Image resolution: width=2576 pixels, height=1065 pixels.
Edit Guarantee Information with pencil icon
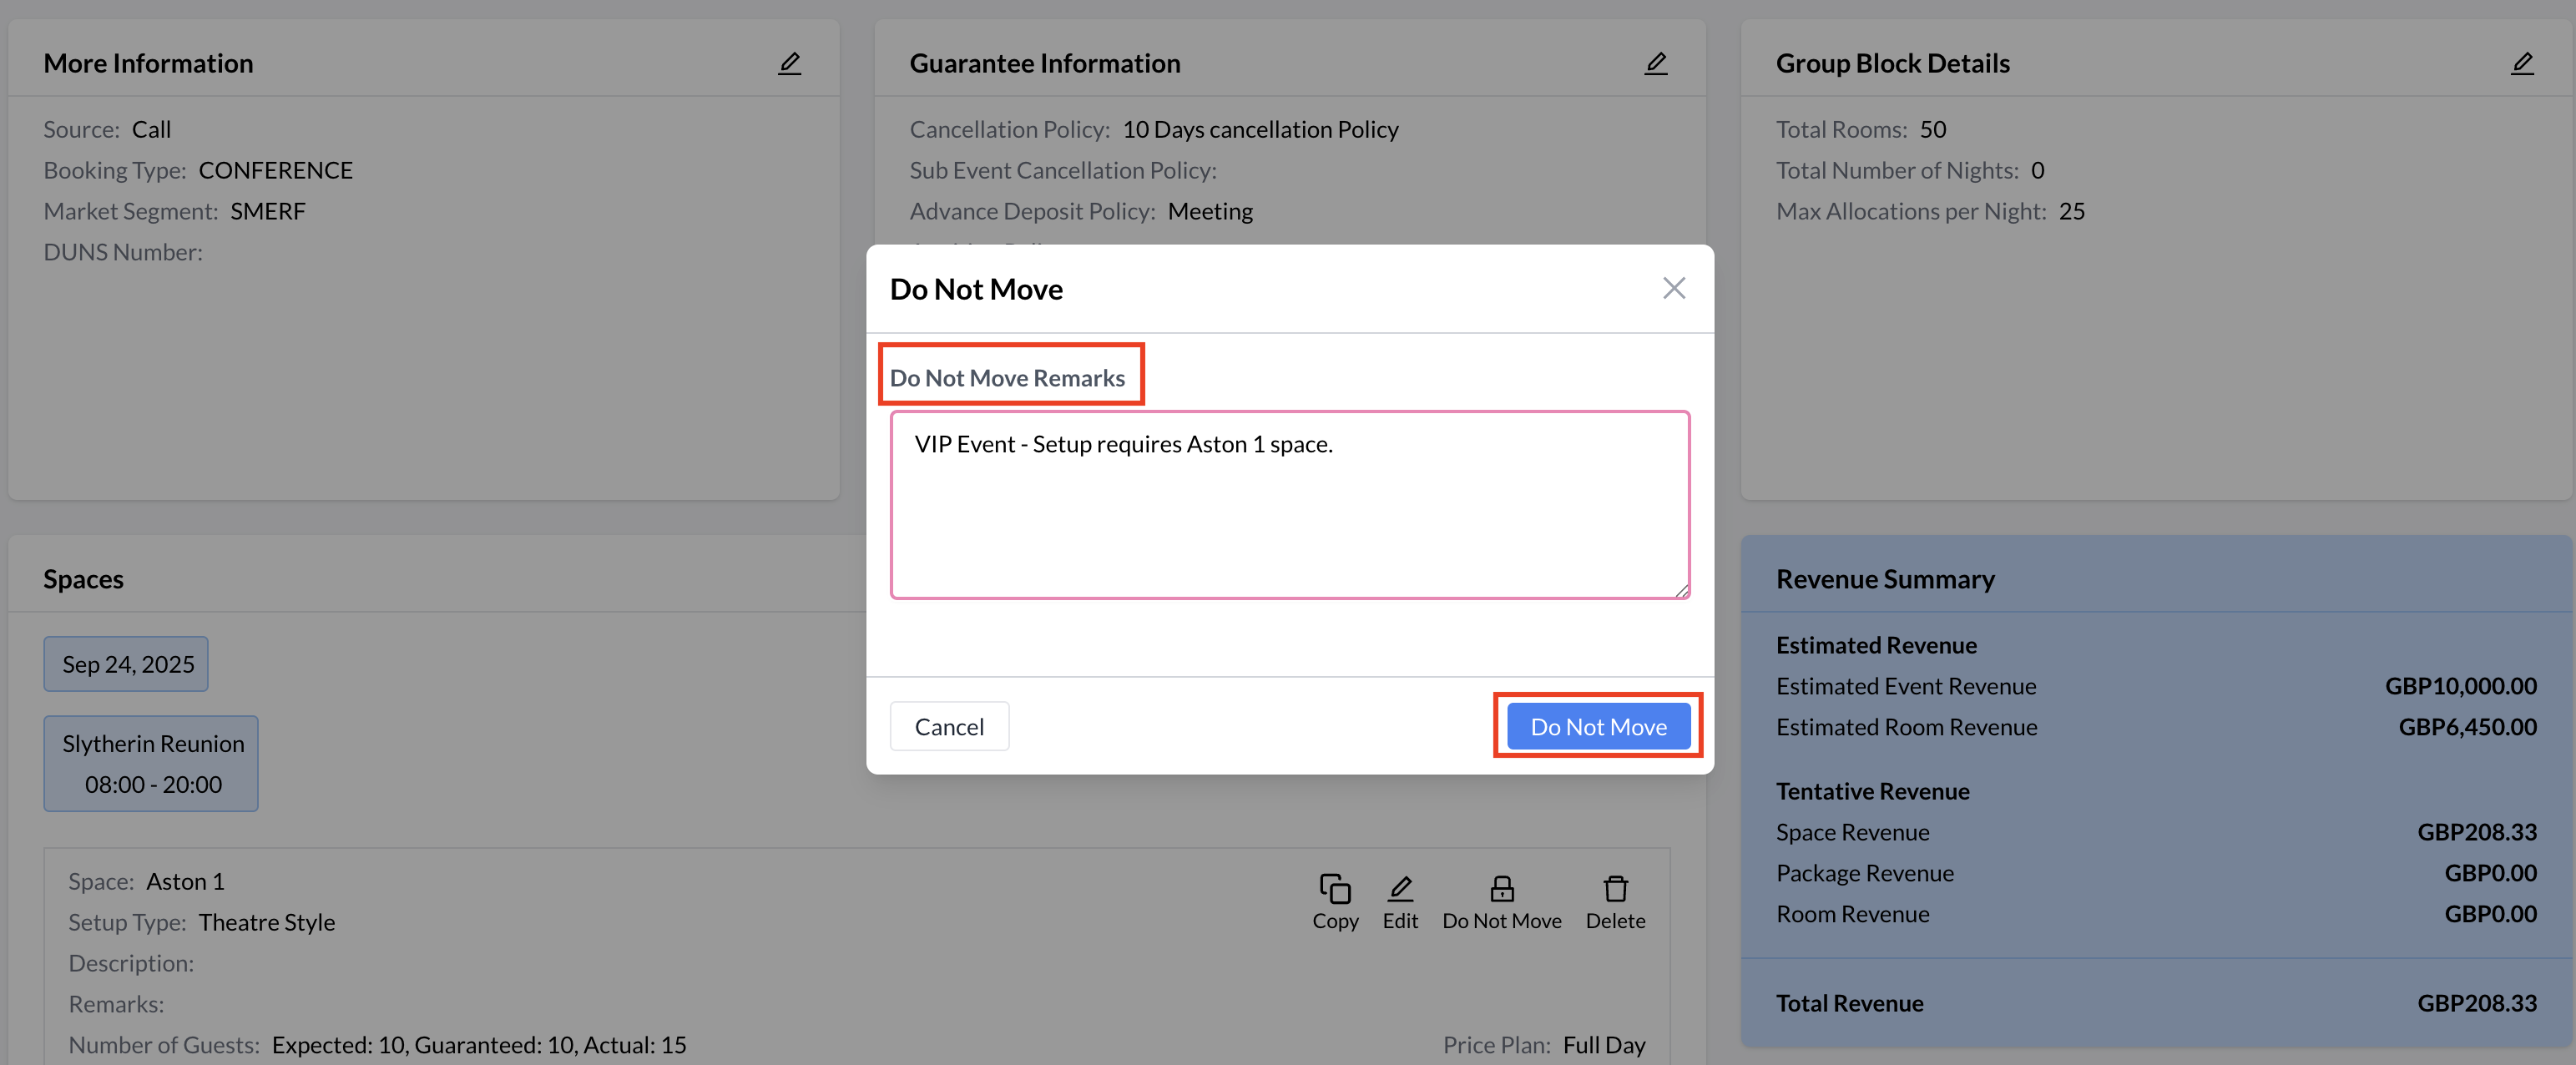tap(1655, 64)
